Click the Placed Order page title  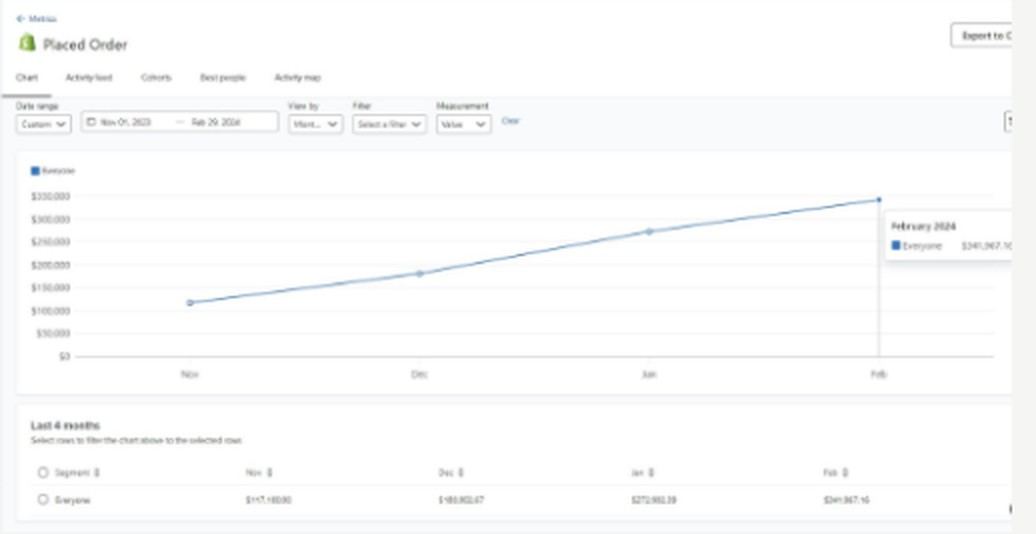pos(85,44)
